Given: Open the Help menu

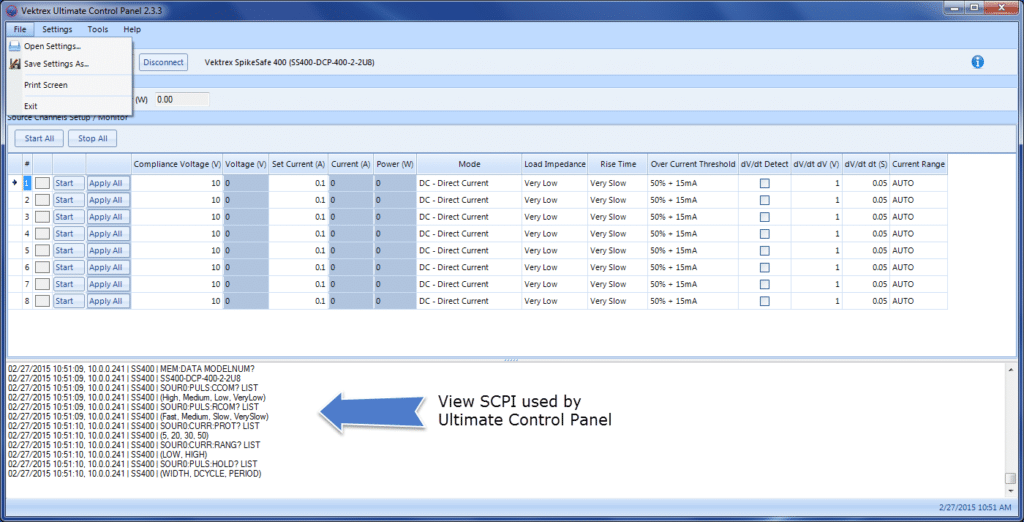Looking at the screenshot, I should 132,29.
